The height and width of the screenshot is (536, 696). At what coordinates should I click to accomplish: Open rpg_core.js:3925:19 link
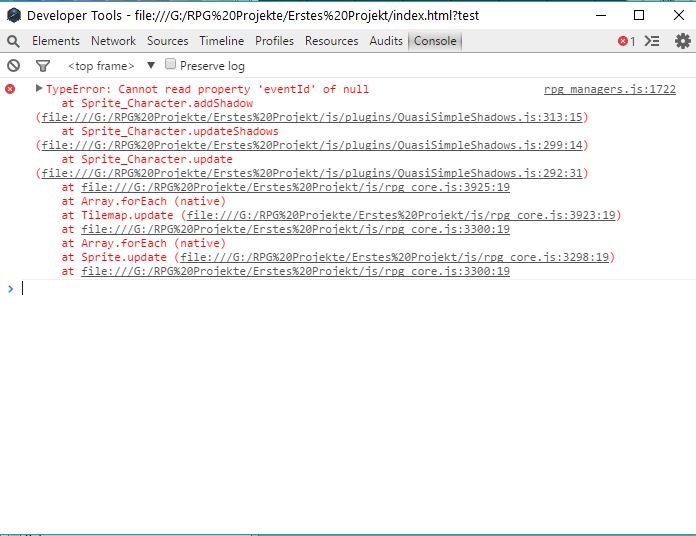tap(296, 187)
